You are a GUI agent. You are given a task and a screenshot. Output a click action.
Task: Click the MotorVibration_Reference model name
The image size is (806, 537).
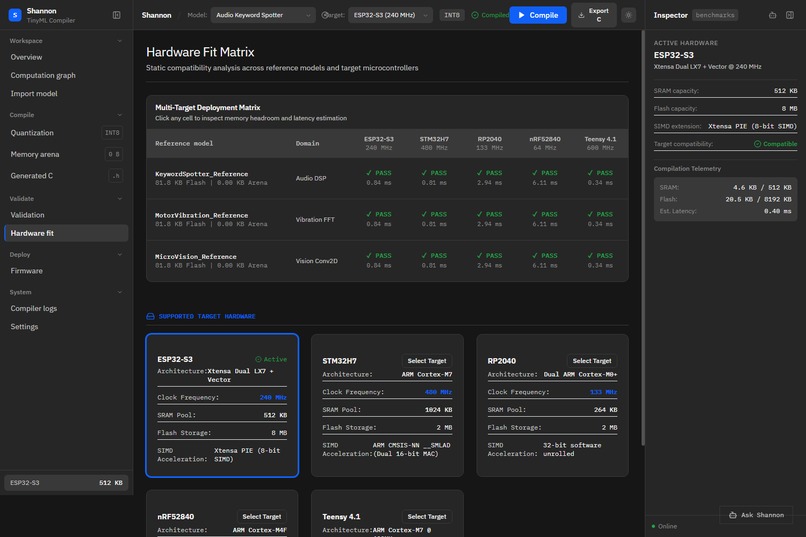(202, 215)
